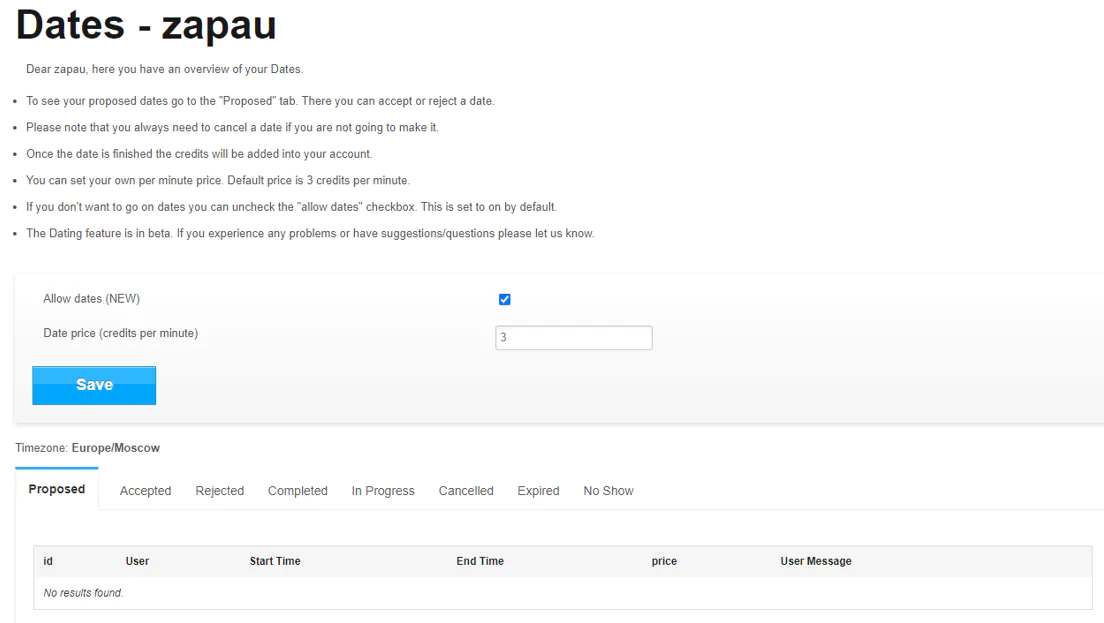The image size is (1104, 623).
Task: Click the id column header
Action: [x=48, y=561]
